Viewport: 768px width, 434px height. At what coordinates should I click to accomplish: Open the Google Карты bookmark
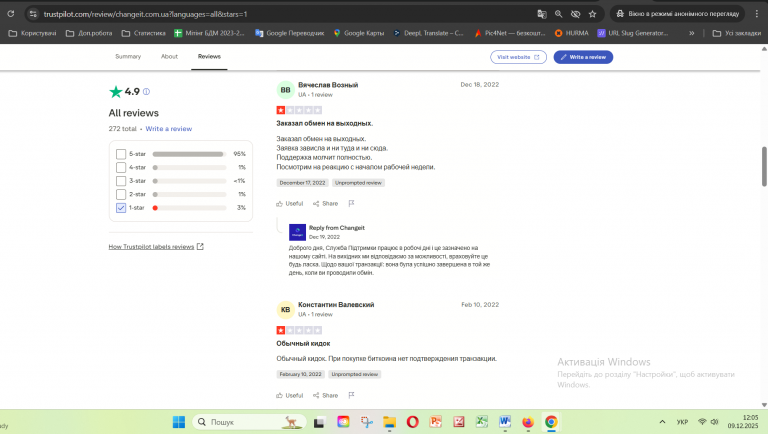click(x=359, y=33)
